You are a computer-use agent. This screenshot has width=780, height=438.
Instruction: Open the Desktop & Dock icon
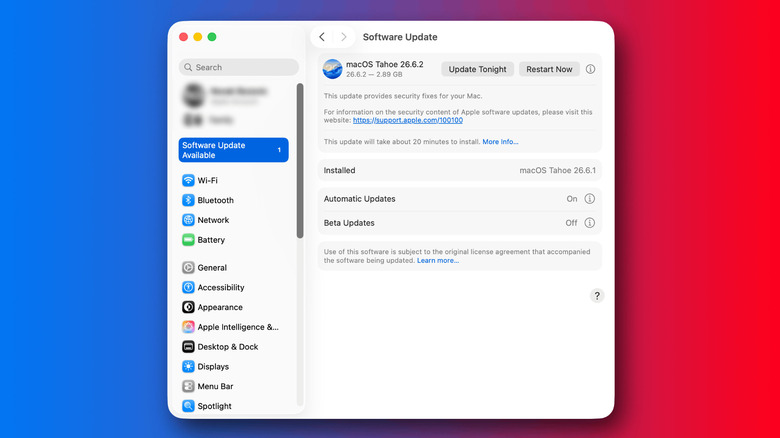188,347
